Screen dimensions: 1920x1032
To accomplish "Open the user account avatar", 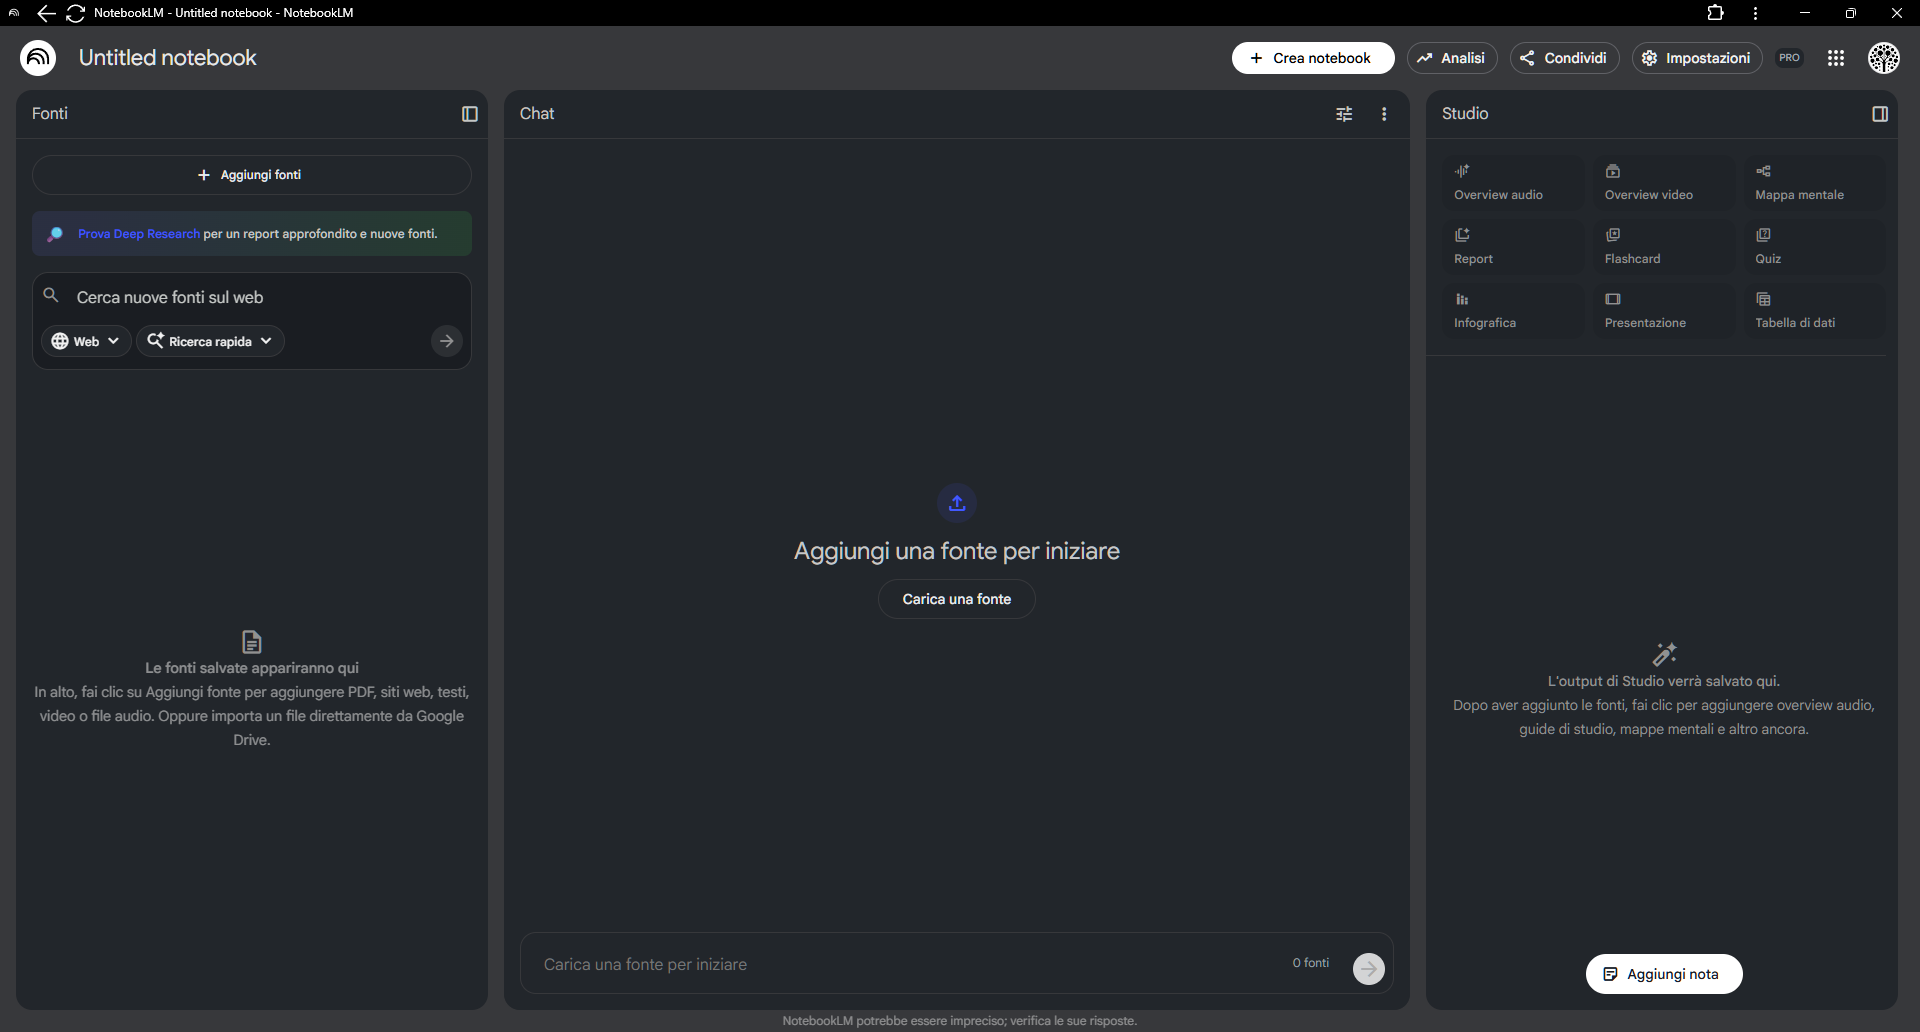I will (1884, 58).
